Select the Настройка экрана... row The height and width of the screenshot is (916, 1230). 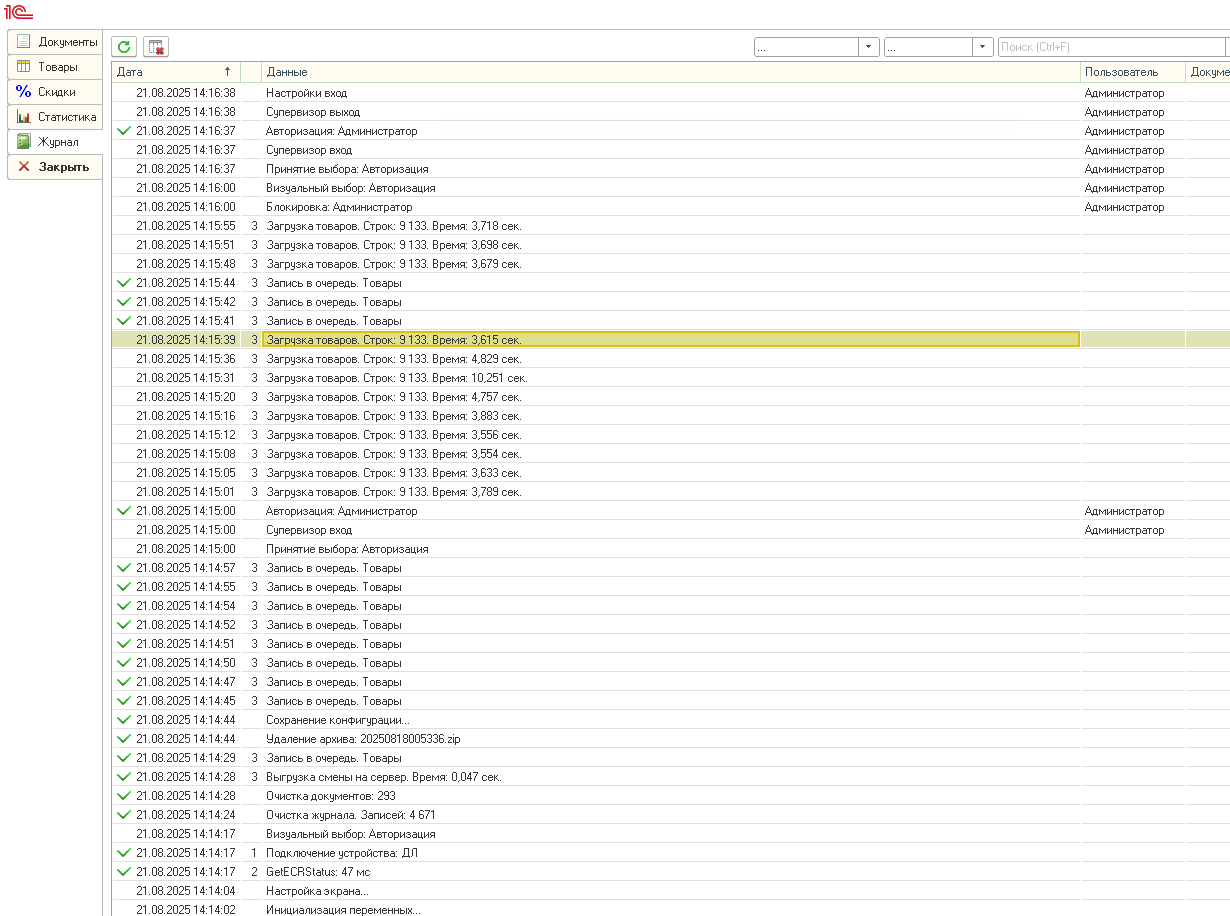pyautogui.click(x=670, y=891)
